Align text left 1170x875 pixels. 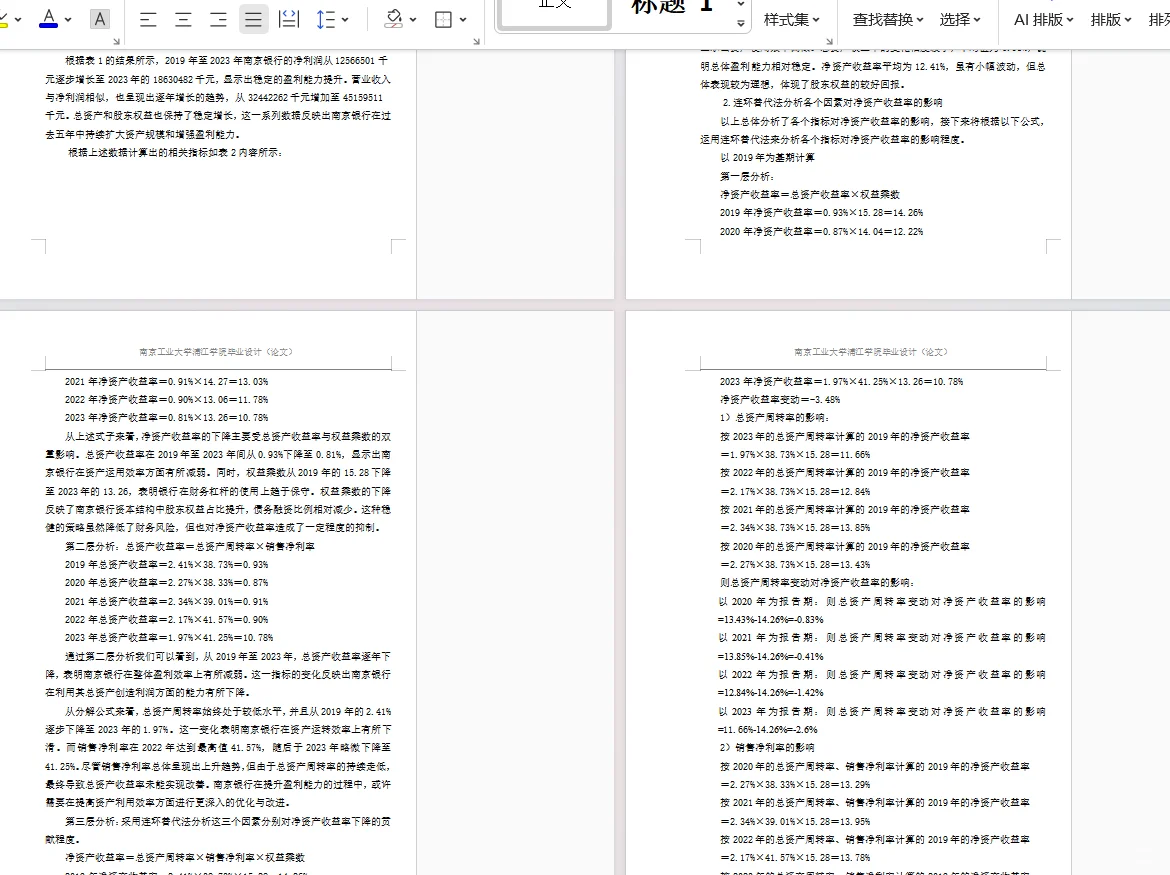(148, 19)
